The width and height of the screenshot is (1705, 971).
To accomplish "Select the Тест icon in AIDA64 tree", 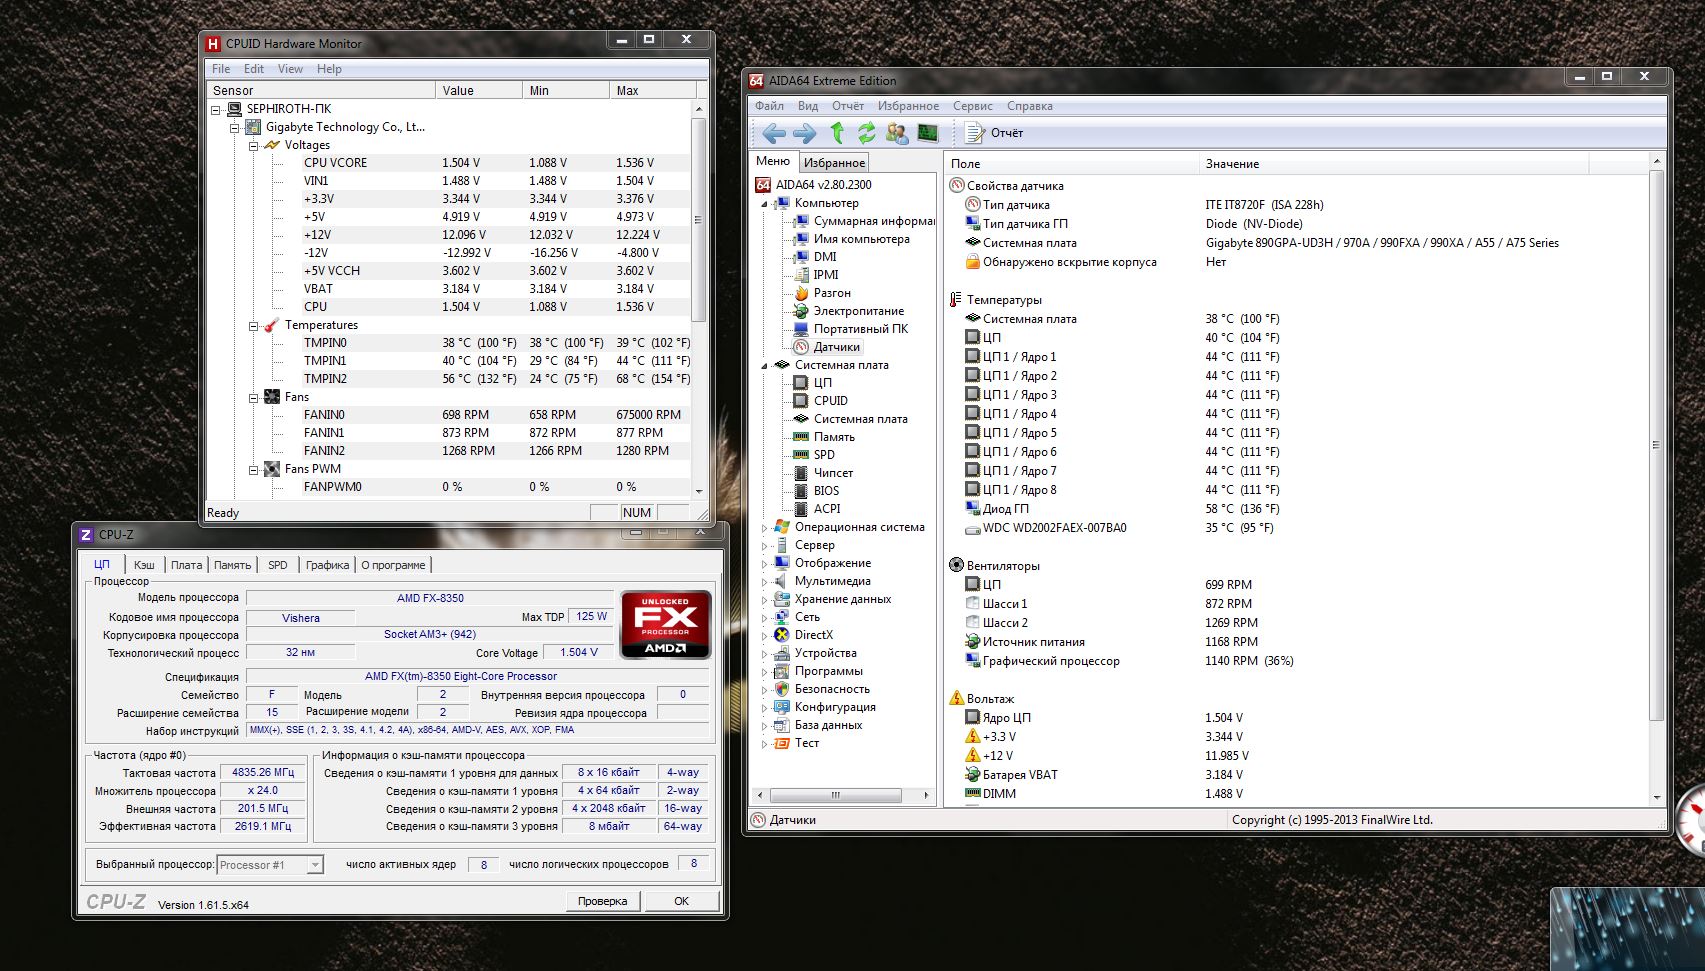I will pyautogui.click(x=782, y=743).
